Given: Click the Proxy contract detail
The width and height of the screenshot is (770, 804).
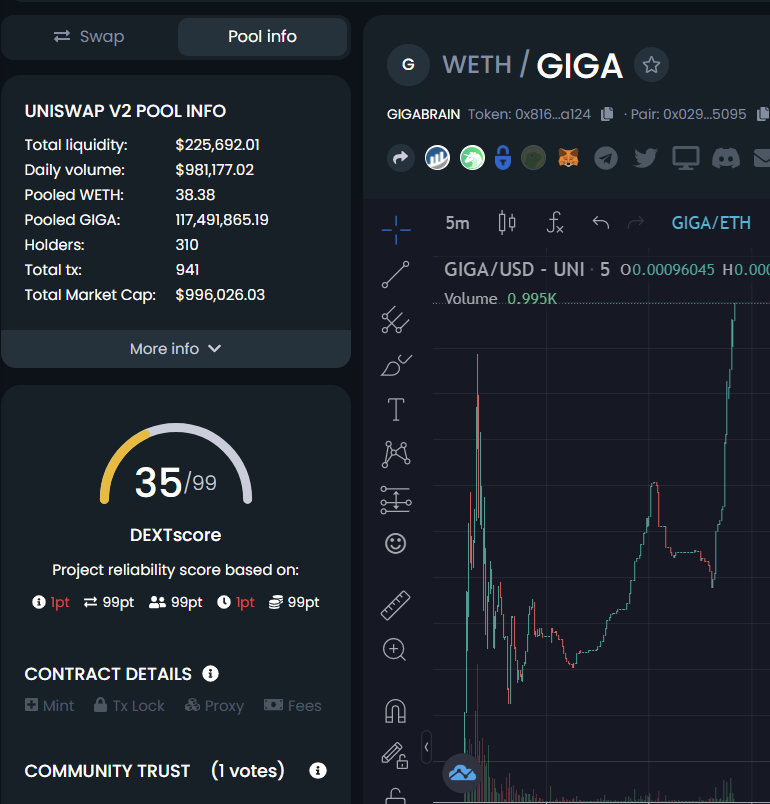Looking at the screenshot, I should tap(214, 706).
